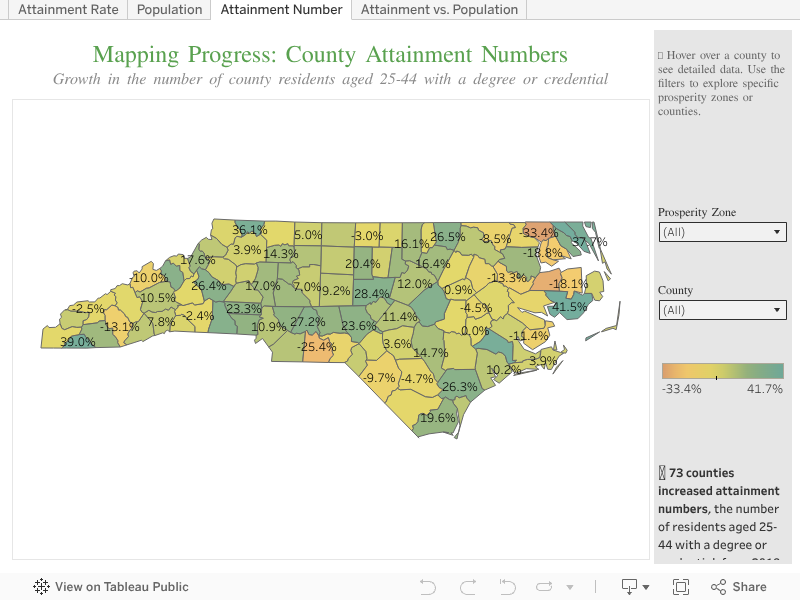Open the Population tab
Screen dimensions: 800x600
tap(169, 10)
